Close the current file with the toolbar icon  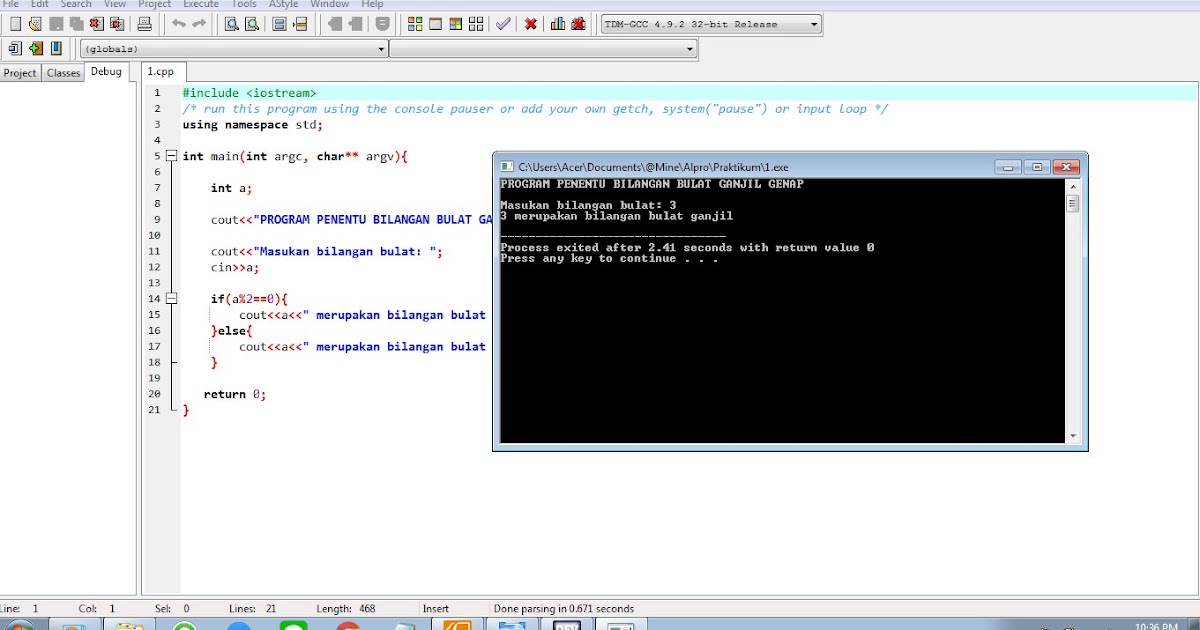click(x=97, y=24)
